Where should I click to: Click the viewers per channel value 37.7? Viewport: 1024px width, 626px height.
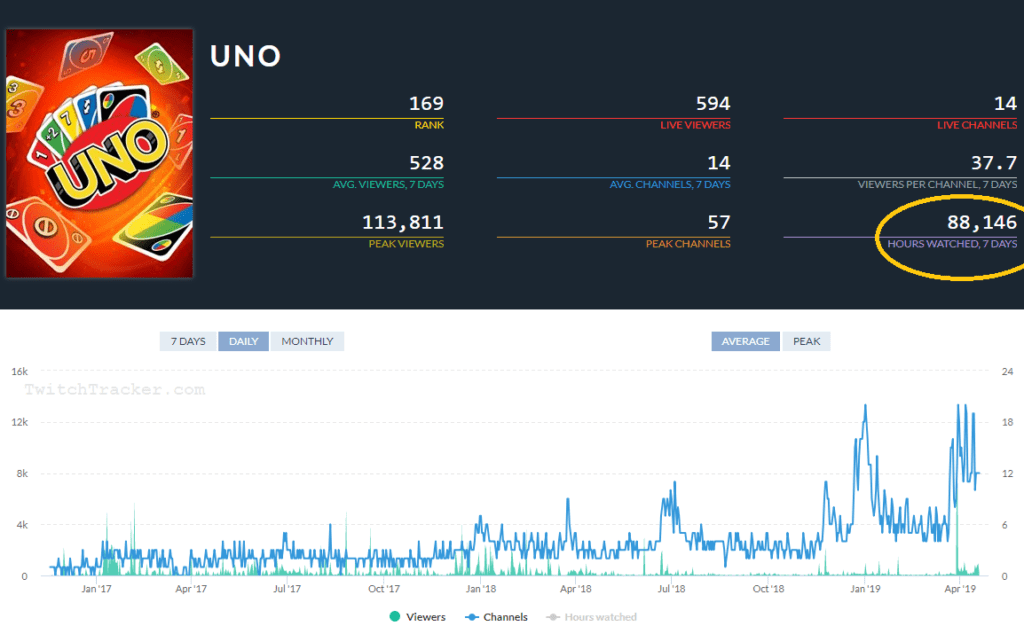tap(994, 163)
